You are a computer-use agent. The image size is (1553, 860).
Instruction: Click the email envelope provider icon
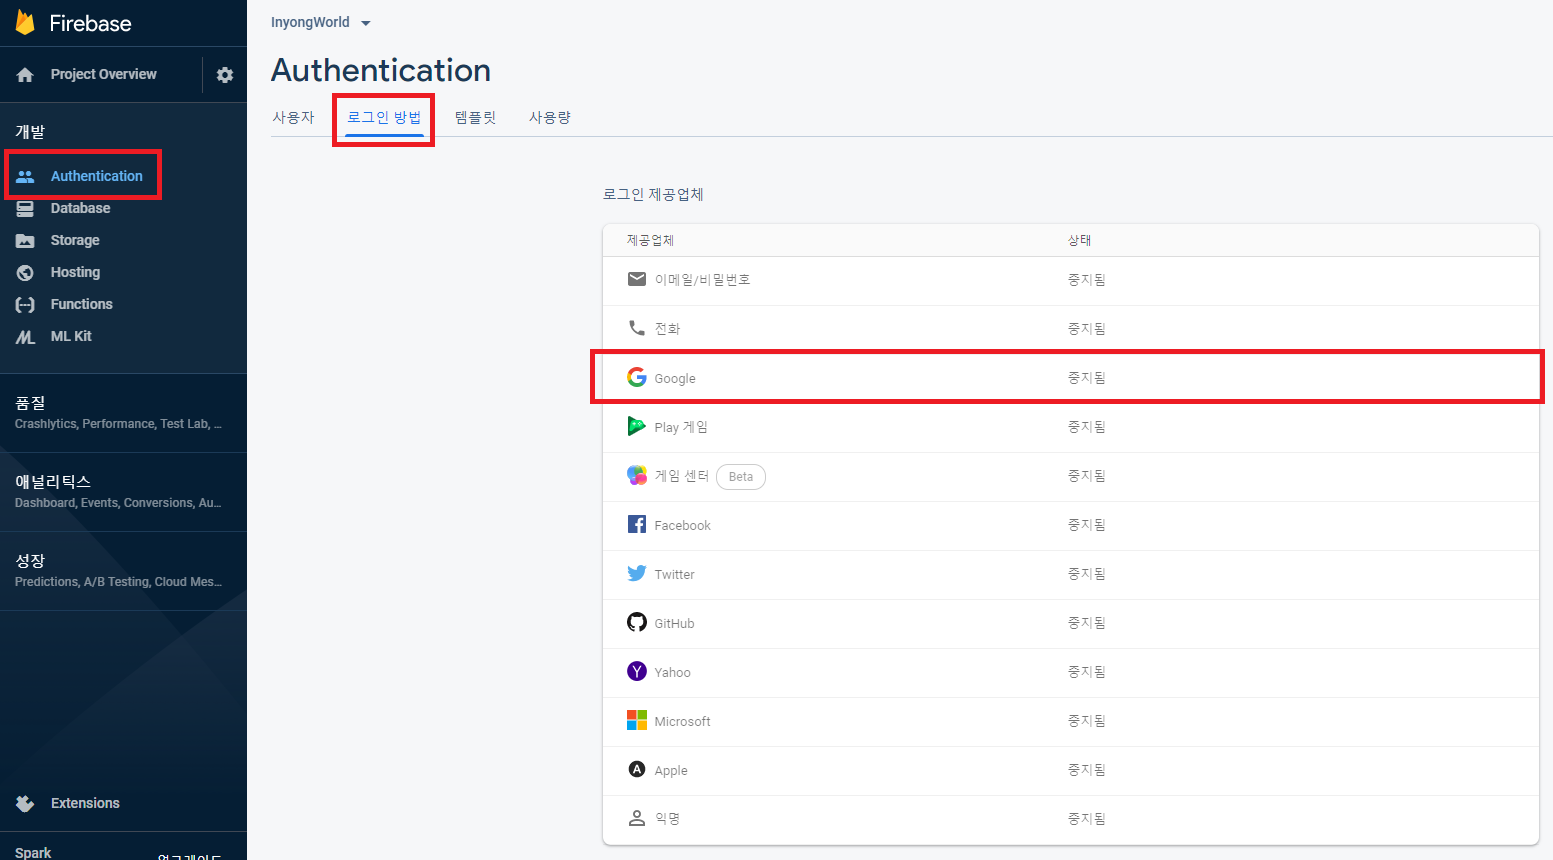tap(637, 279)
